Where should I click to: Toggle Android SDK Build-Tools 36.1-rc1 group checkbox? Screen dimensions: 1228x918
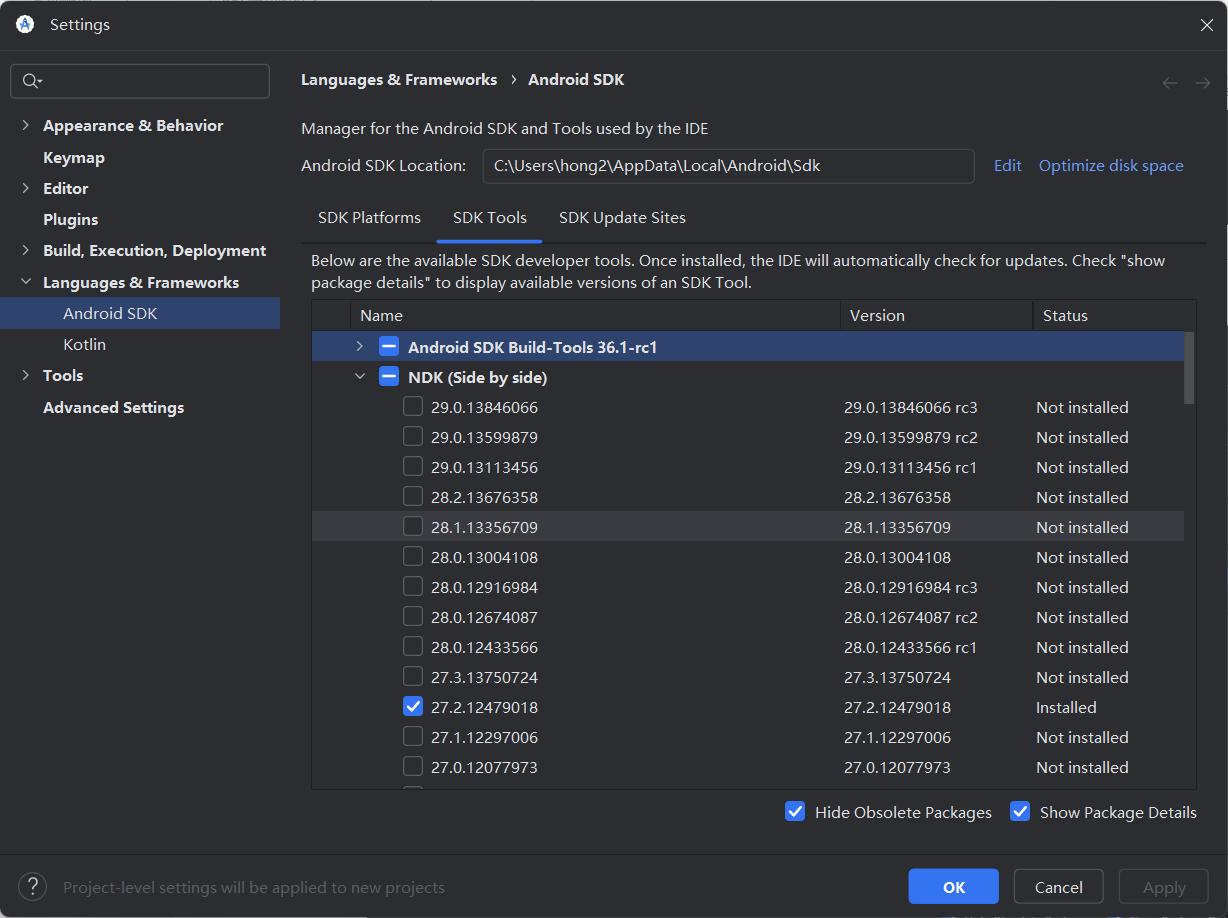(x=390, y=347)
